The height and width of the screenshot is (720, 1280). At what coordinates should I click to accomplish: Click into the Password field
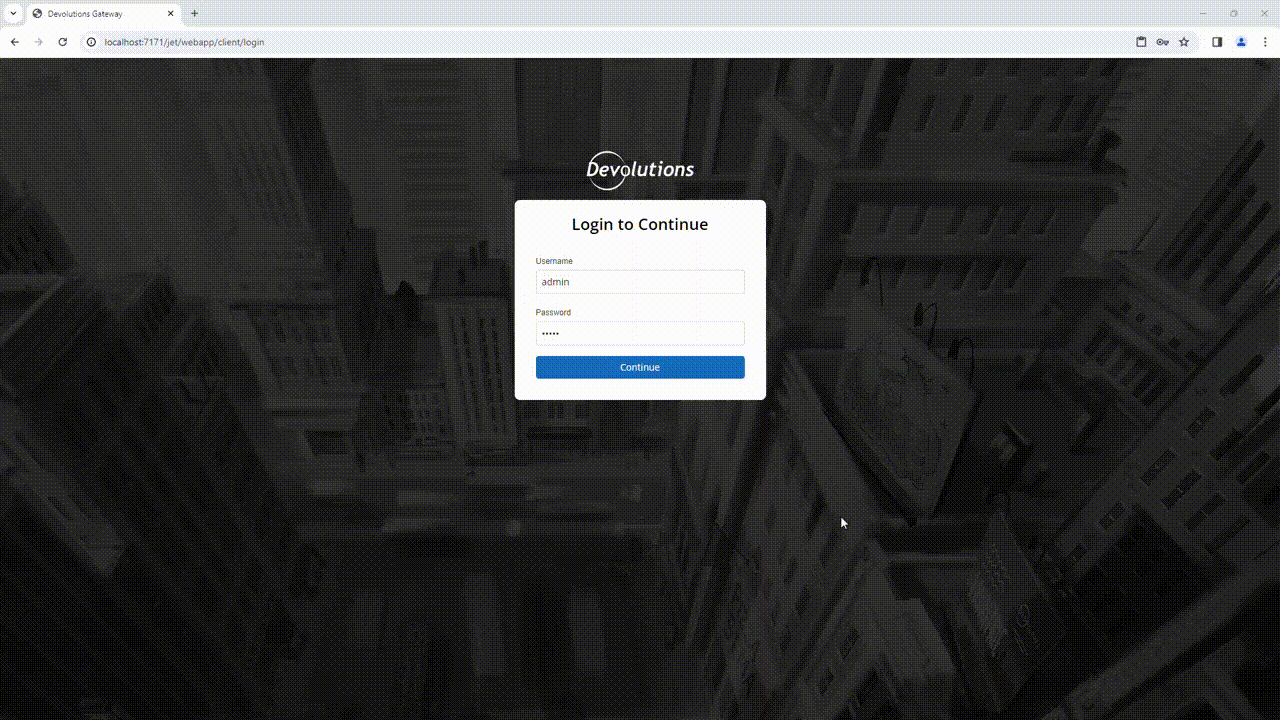click(640, 333)
